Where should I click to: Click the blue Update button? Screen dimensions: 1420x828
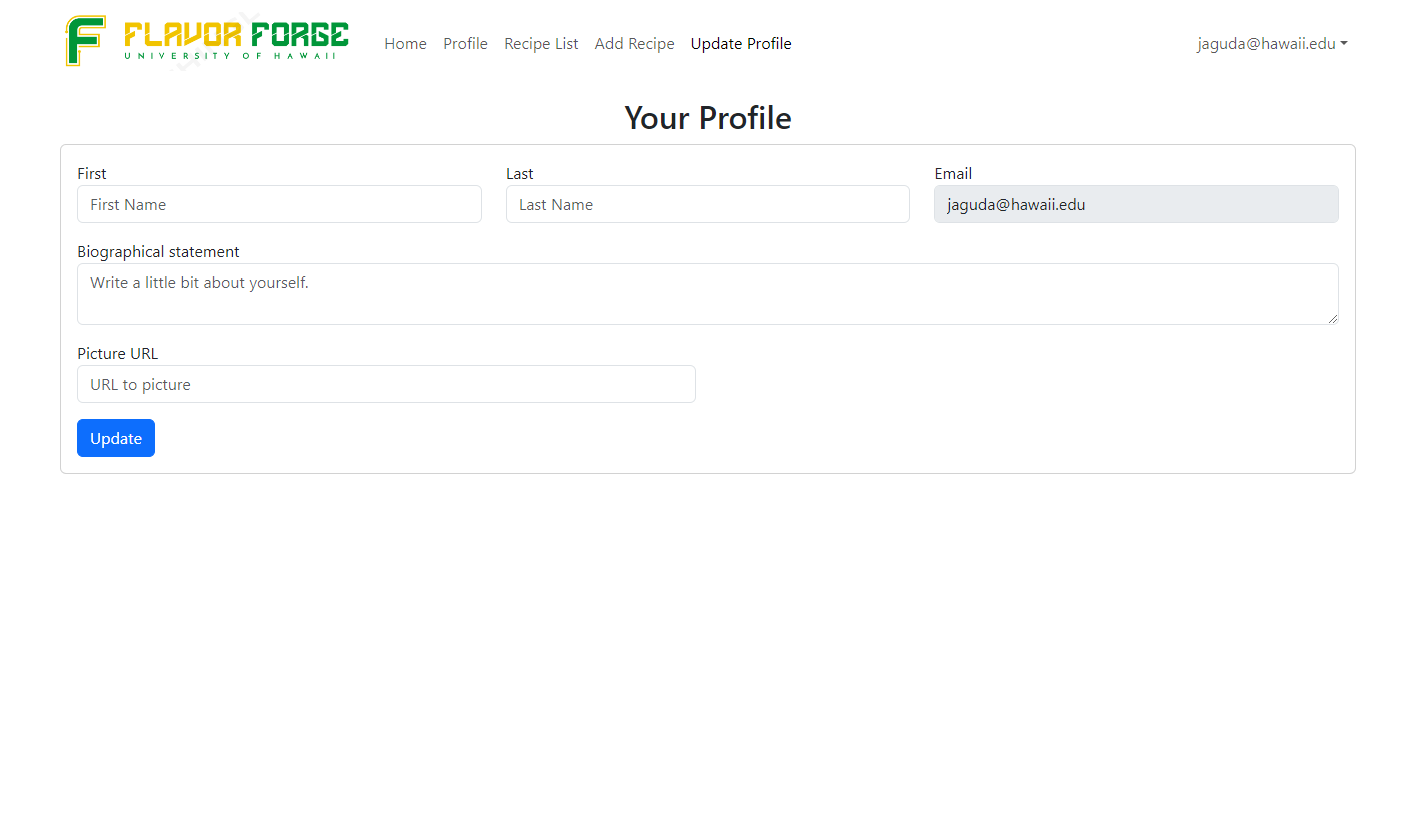[x=116, y=438]
